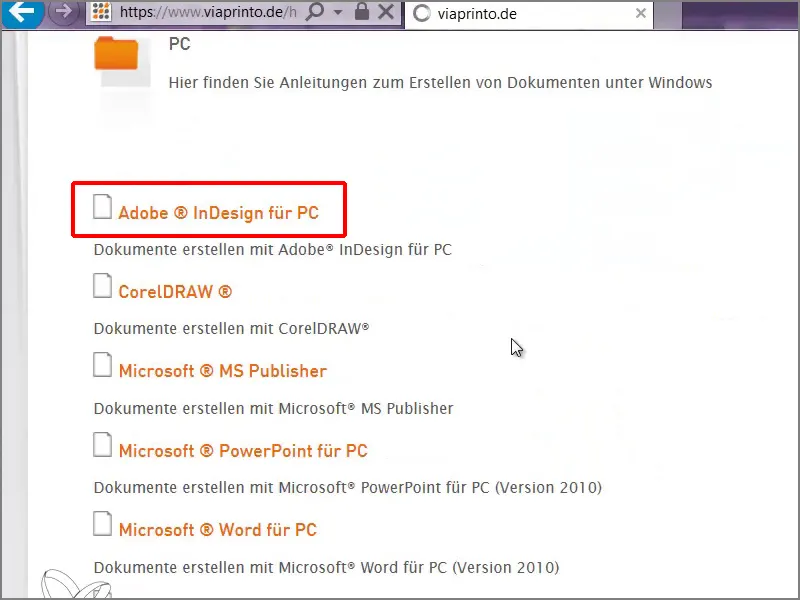
Task: Click the document icon beside MS Publisher
Action: click(x=103, y=365)
